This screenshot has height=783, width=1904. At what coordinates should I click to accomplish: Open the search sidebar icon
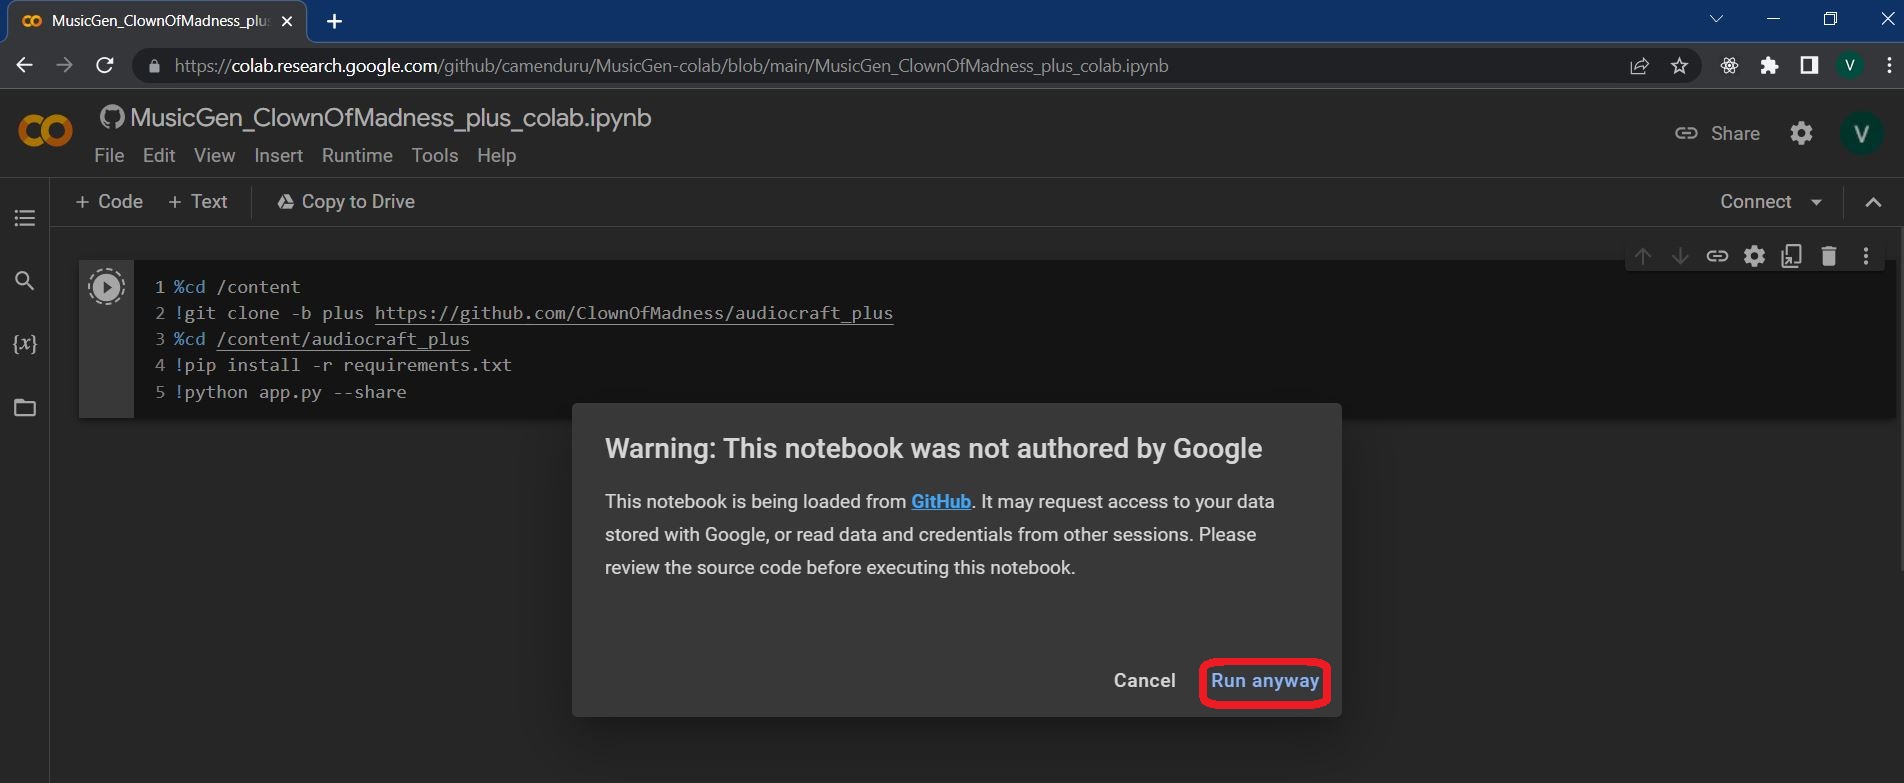(x=25, y=281)
